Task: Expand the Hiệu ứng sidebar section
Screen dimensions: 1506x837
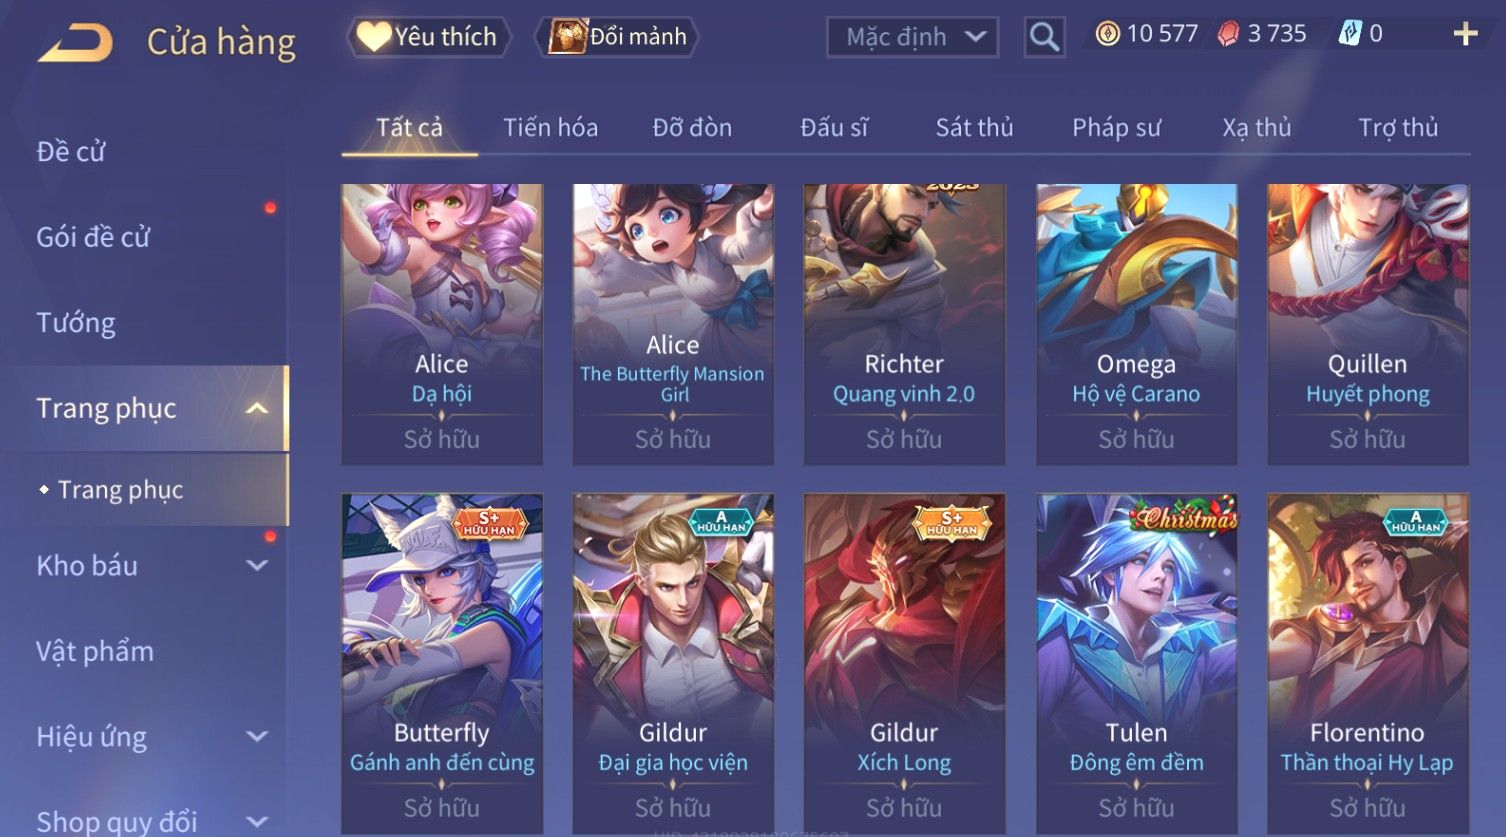Action: [x=257, y=736]
